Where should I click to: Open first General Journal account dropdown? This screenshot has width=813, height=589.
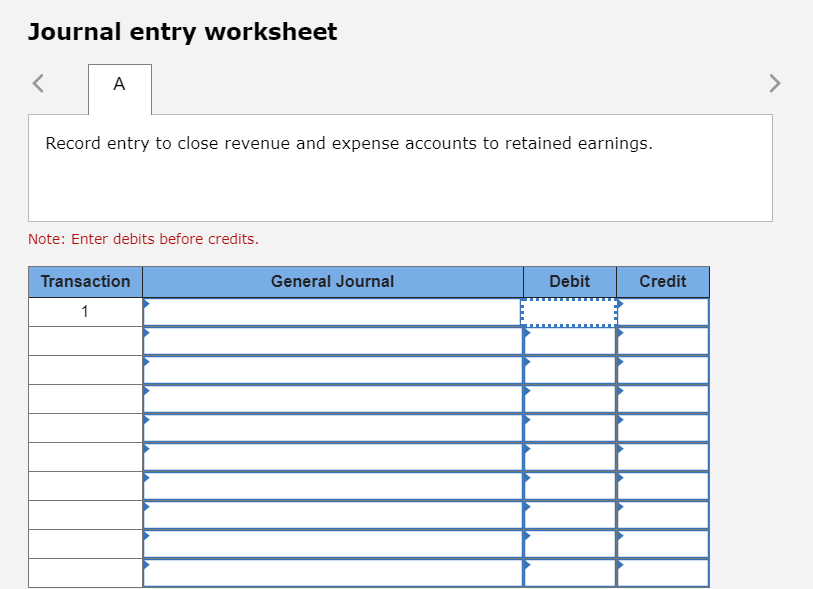(x=145, y=305)
